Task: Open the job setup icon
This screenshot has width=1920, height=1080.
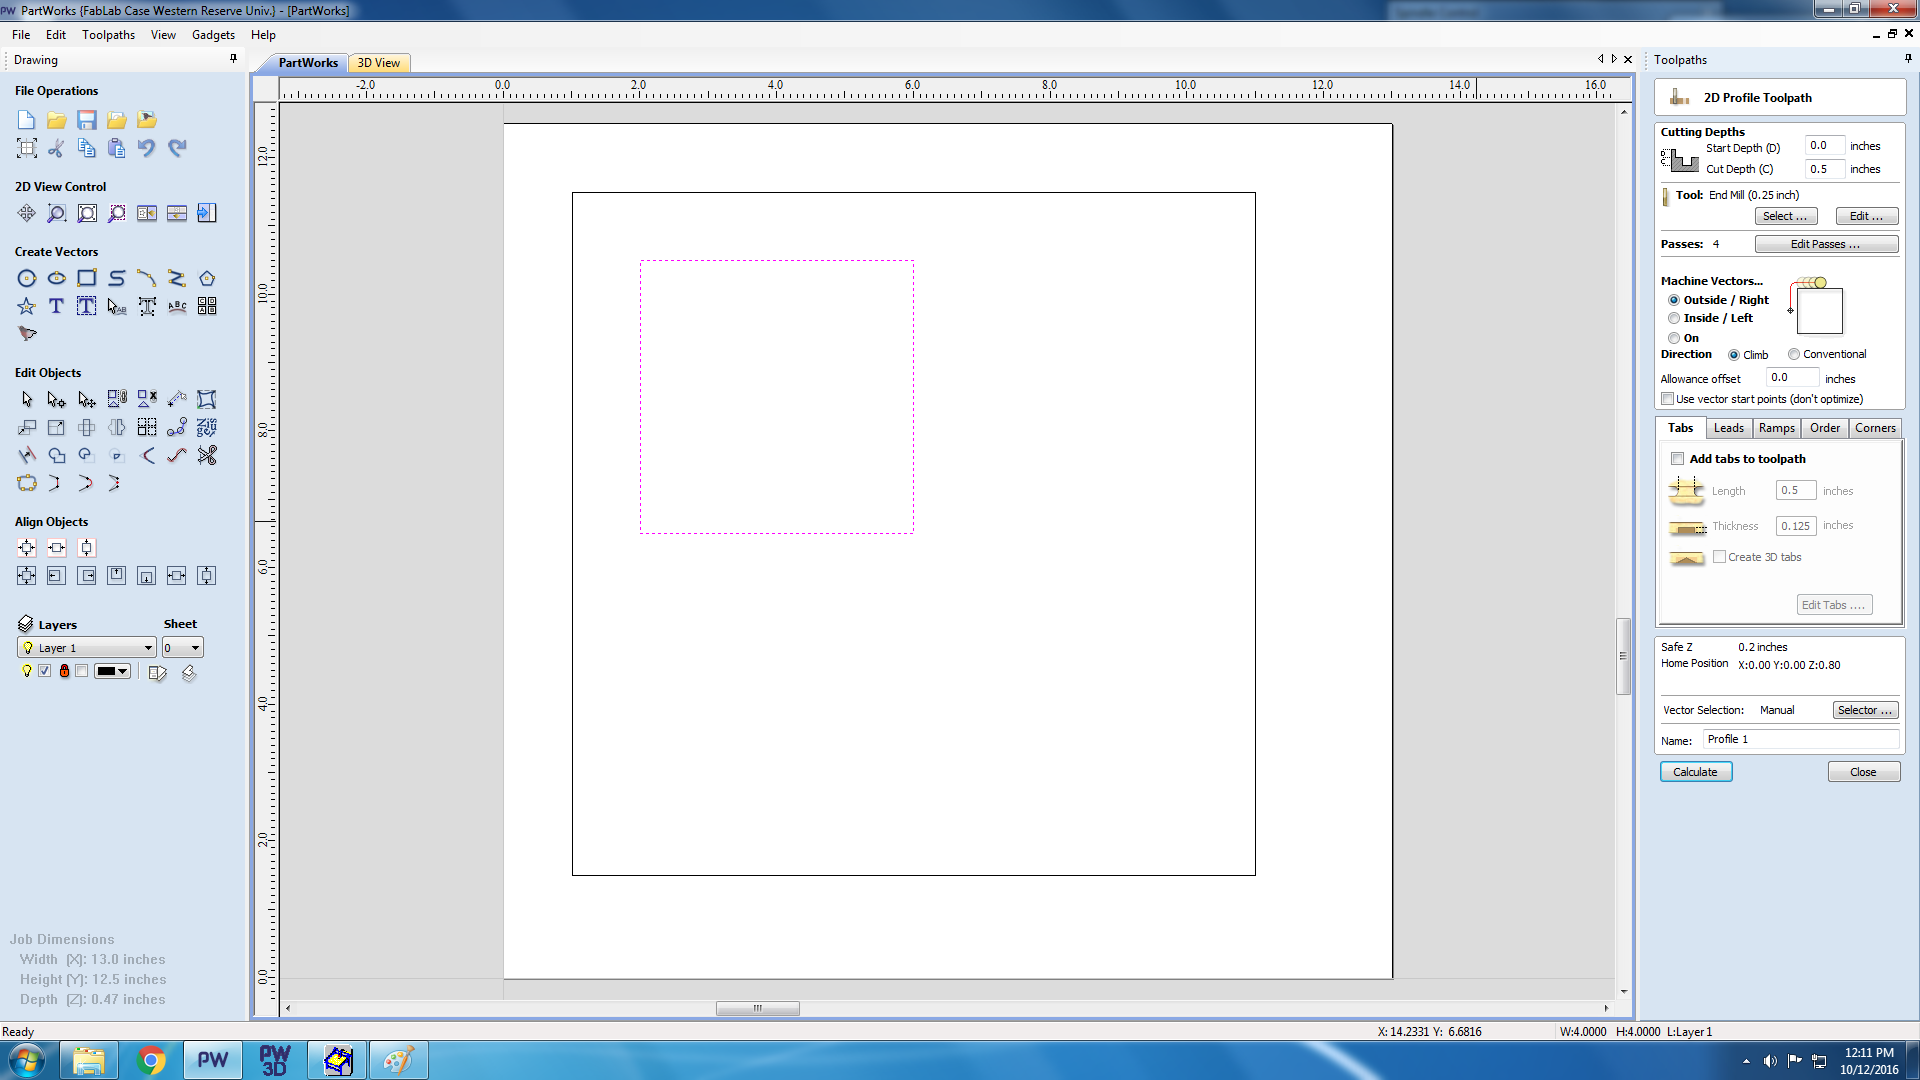Action: 27,148
